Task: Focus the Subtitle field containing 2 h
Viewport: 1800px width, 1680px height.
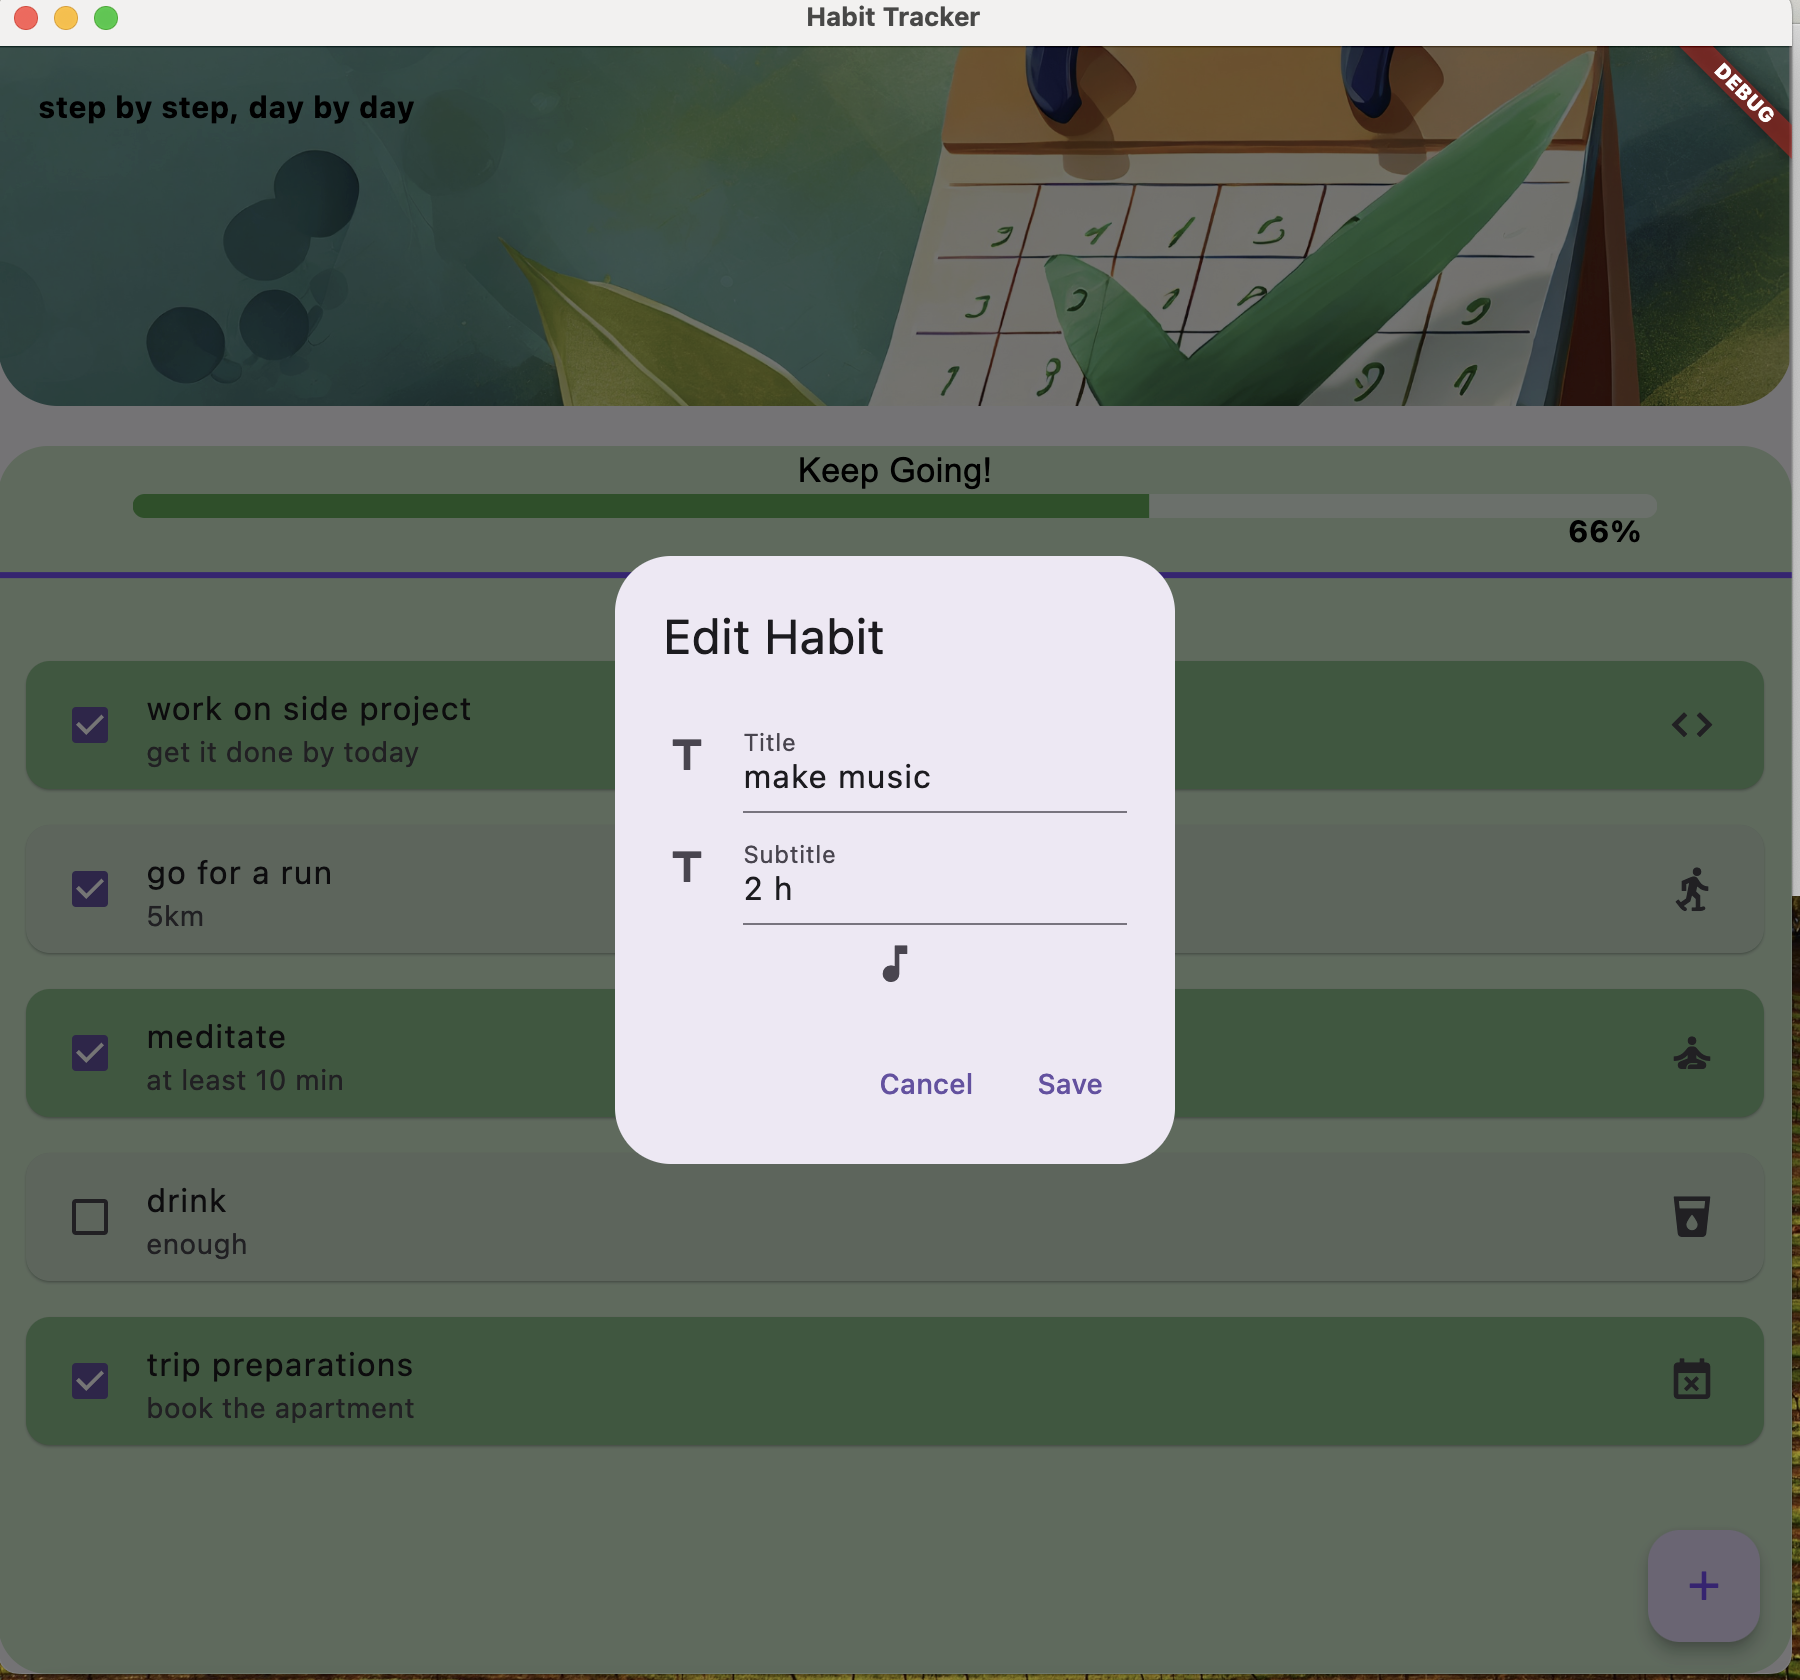Action: 934,889
